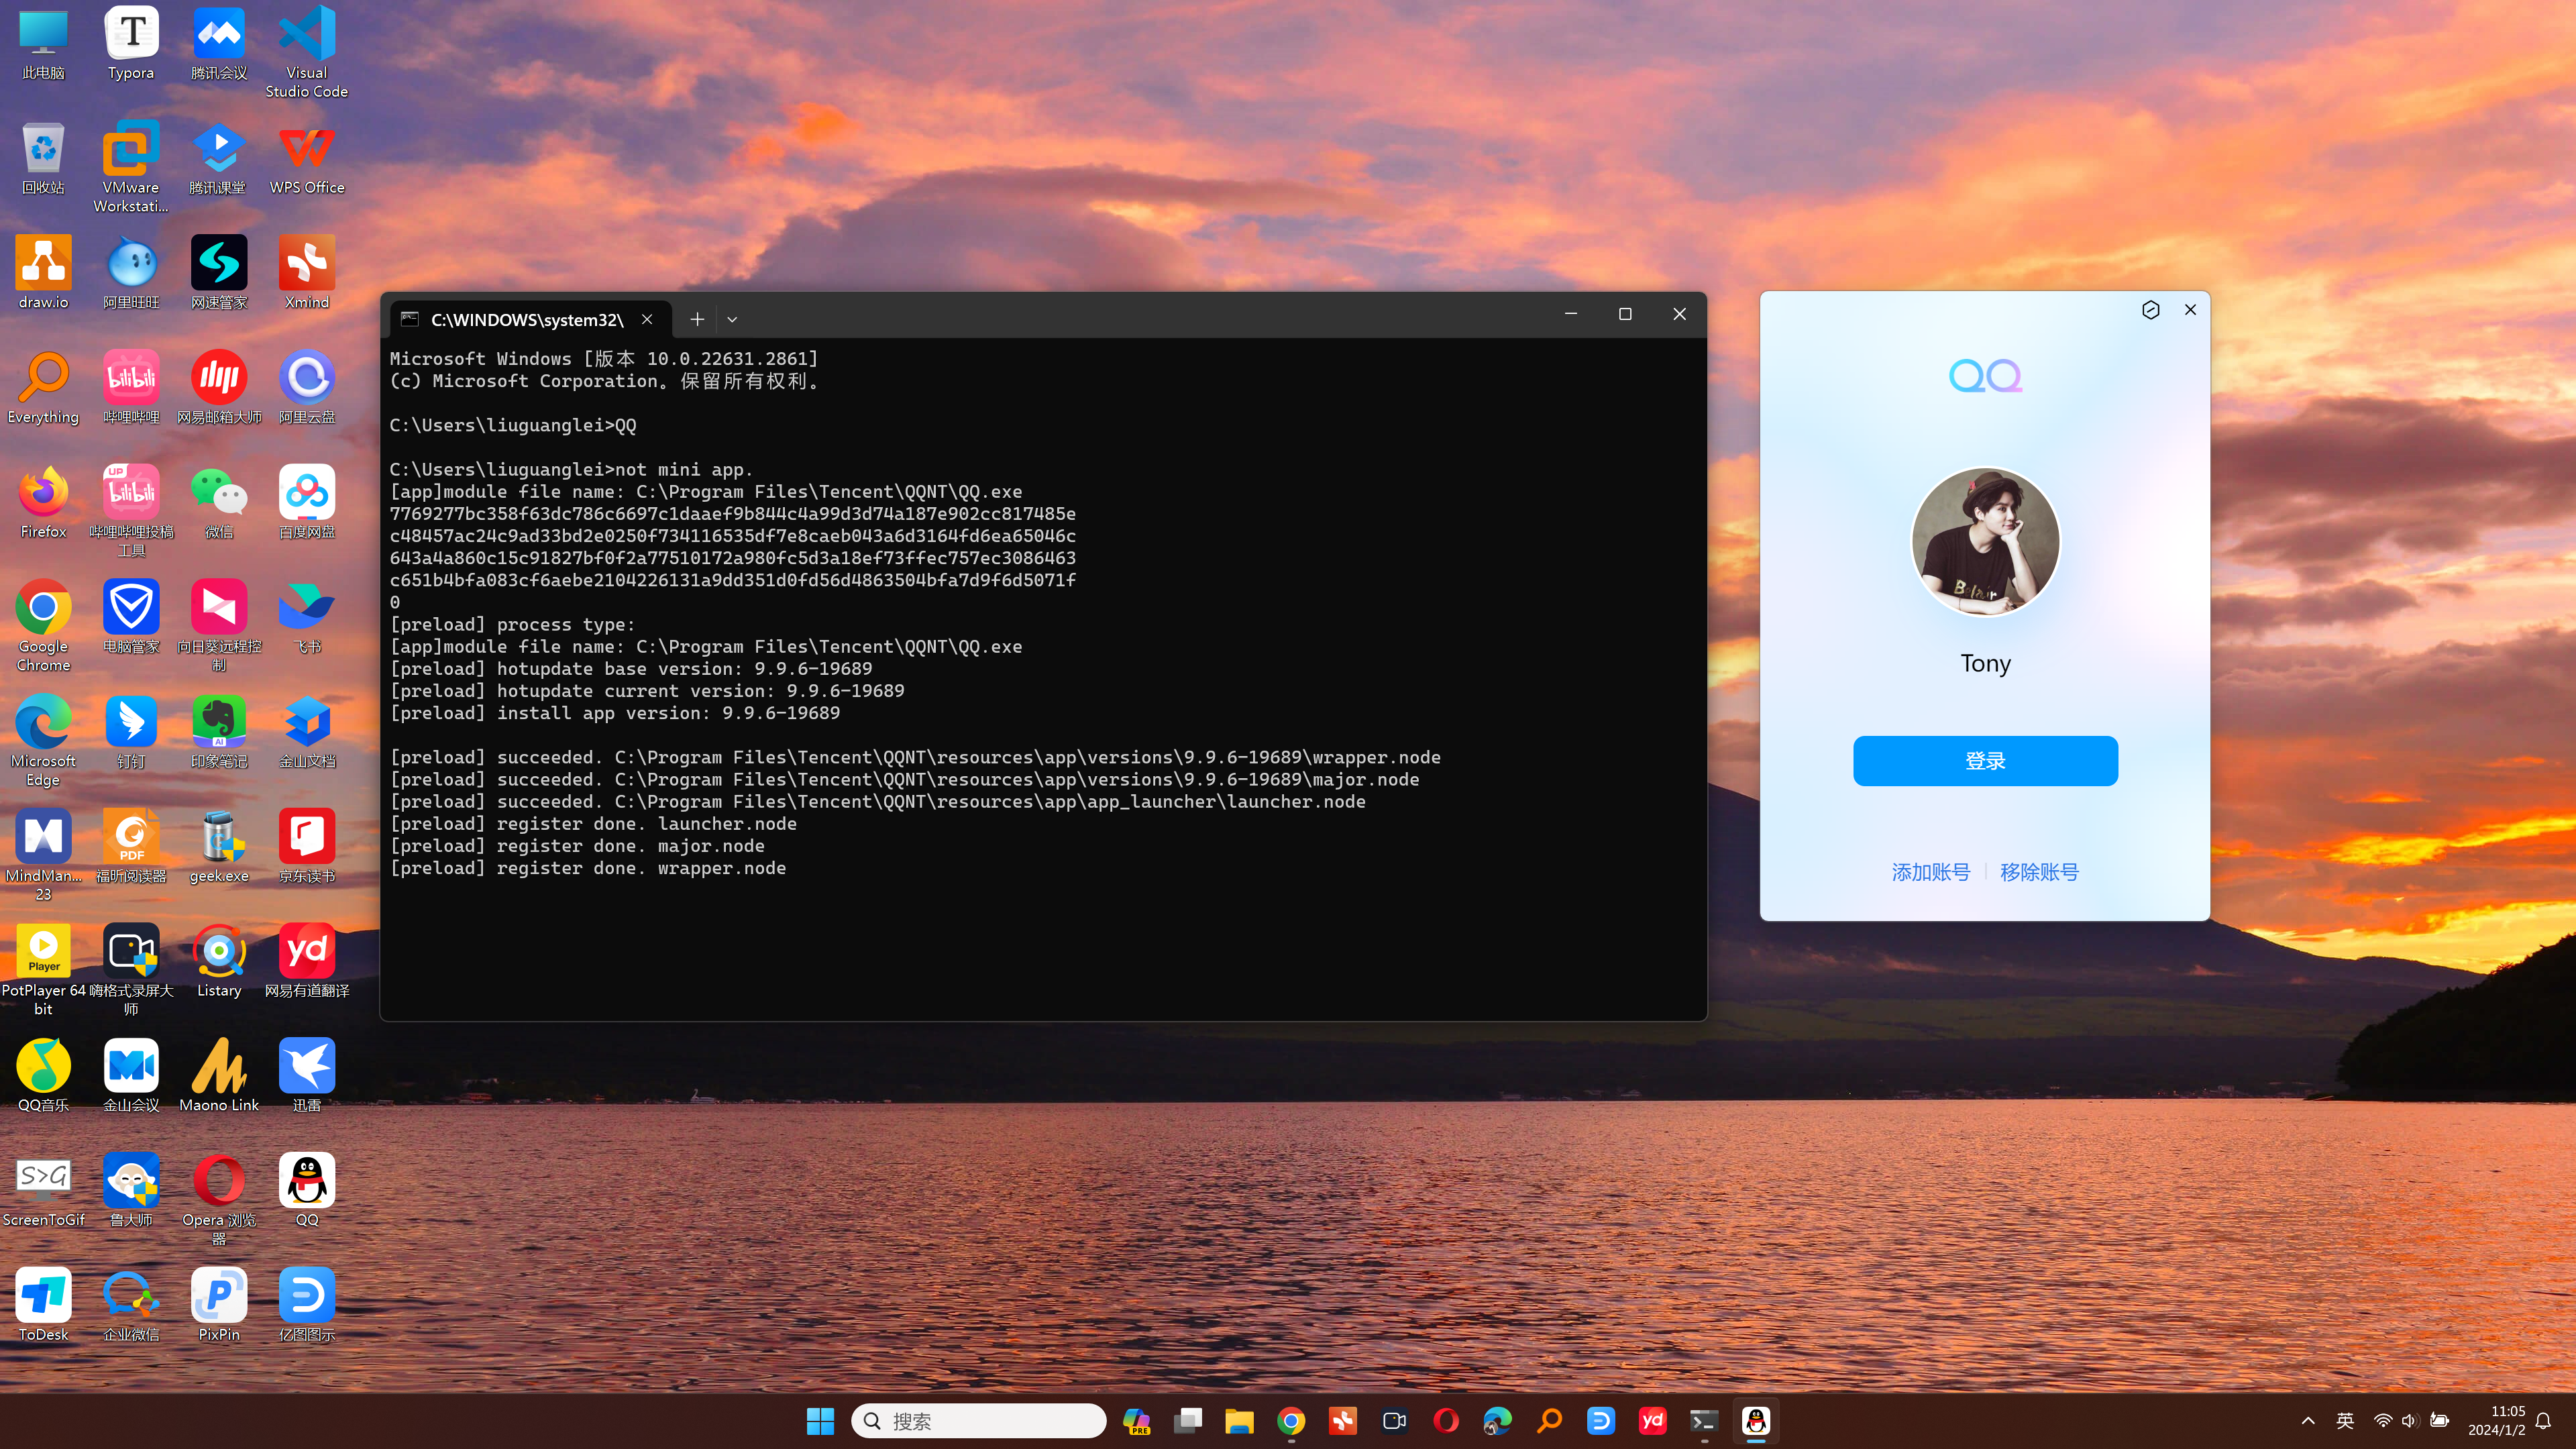The image size is (2576, 1449).
Task: Open Task View on taskbar
Action: click(1188, 1421)
